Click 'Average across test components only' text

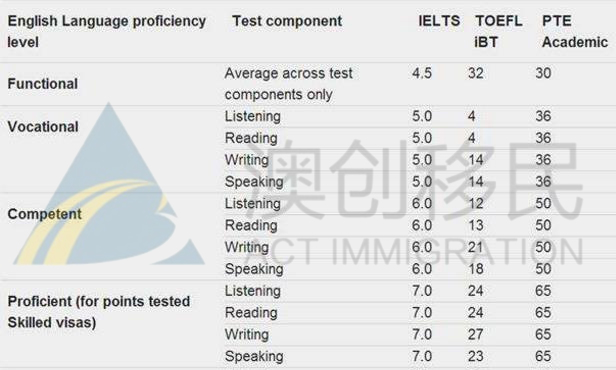(x=288, y=84)
